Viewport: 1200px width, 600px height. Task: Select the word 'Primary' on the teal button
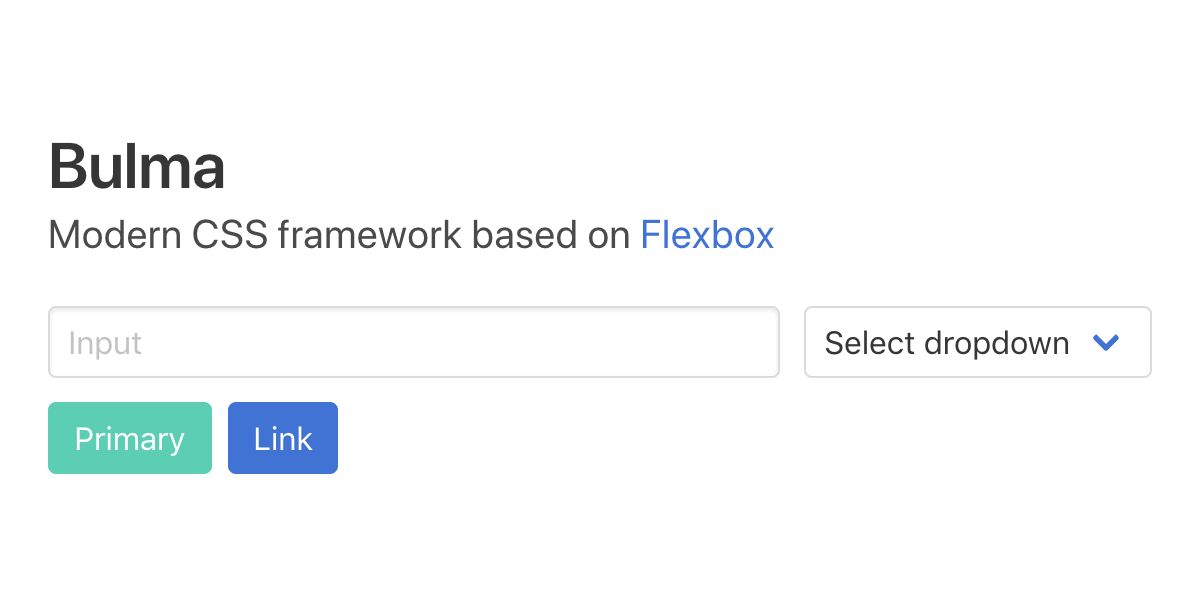point(130,439)
